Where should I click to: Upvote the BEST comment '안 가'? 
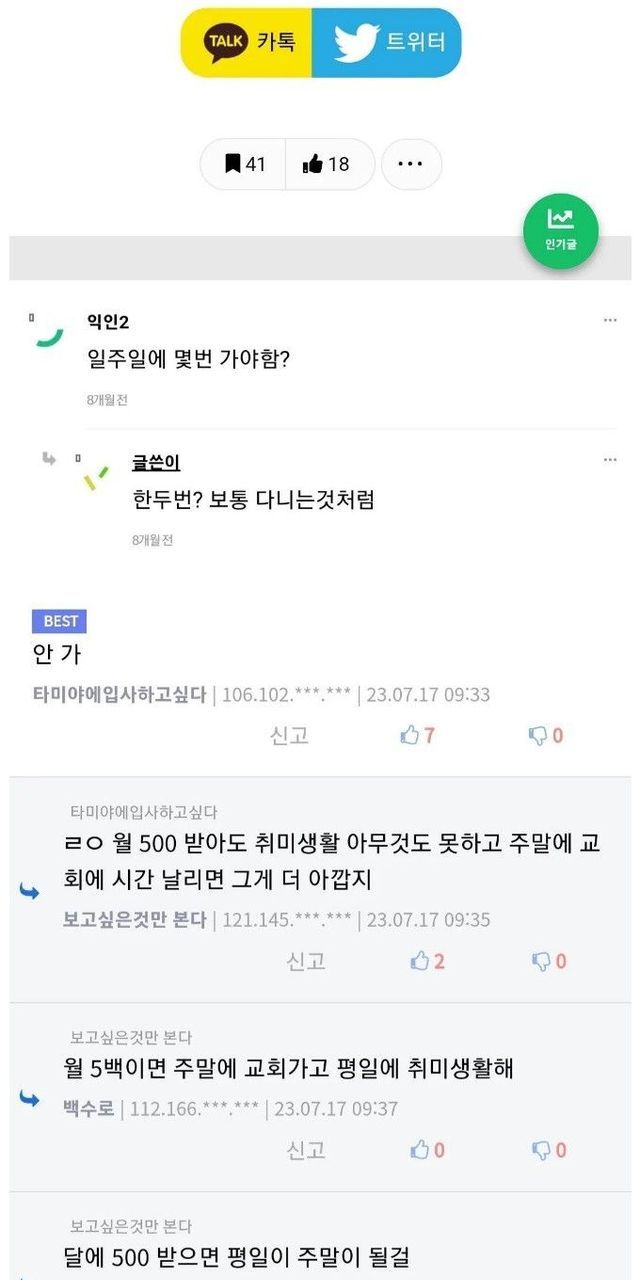coord(417,736)
